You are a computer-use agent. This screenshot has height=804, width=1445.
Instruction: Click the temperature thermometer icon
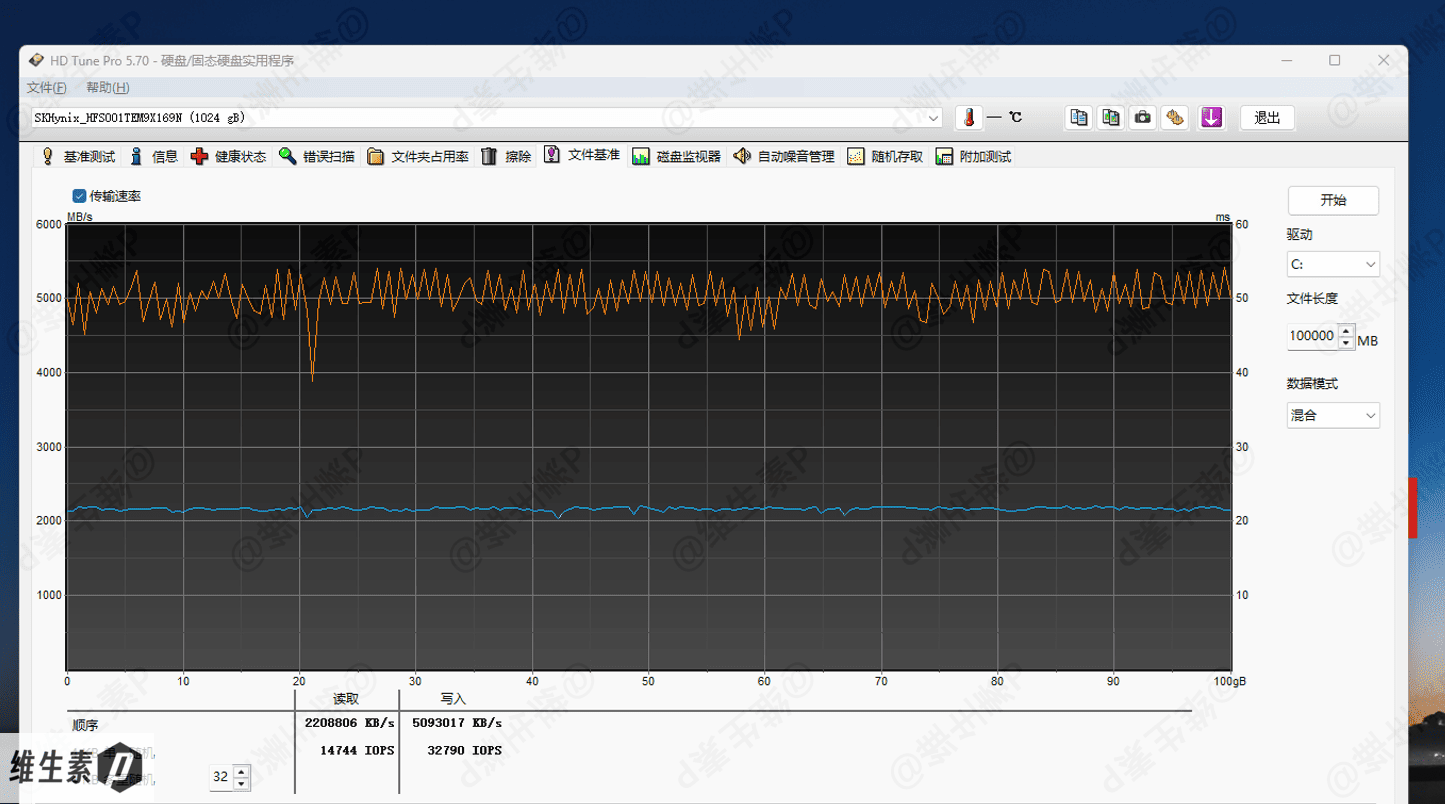click(x=968, y=118)
